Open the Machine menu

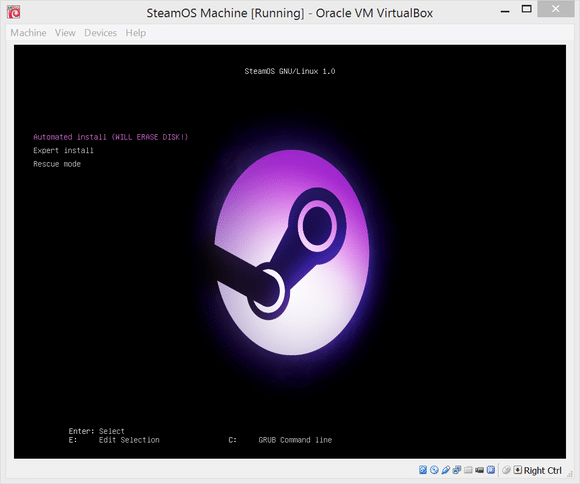(28, 33)
